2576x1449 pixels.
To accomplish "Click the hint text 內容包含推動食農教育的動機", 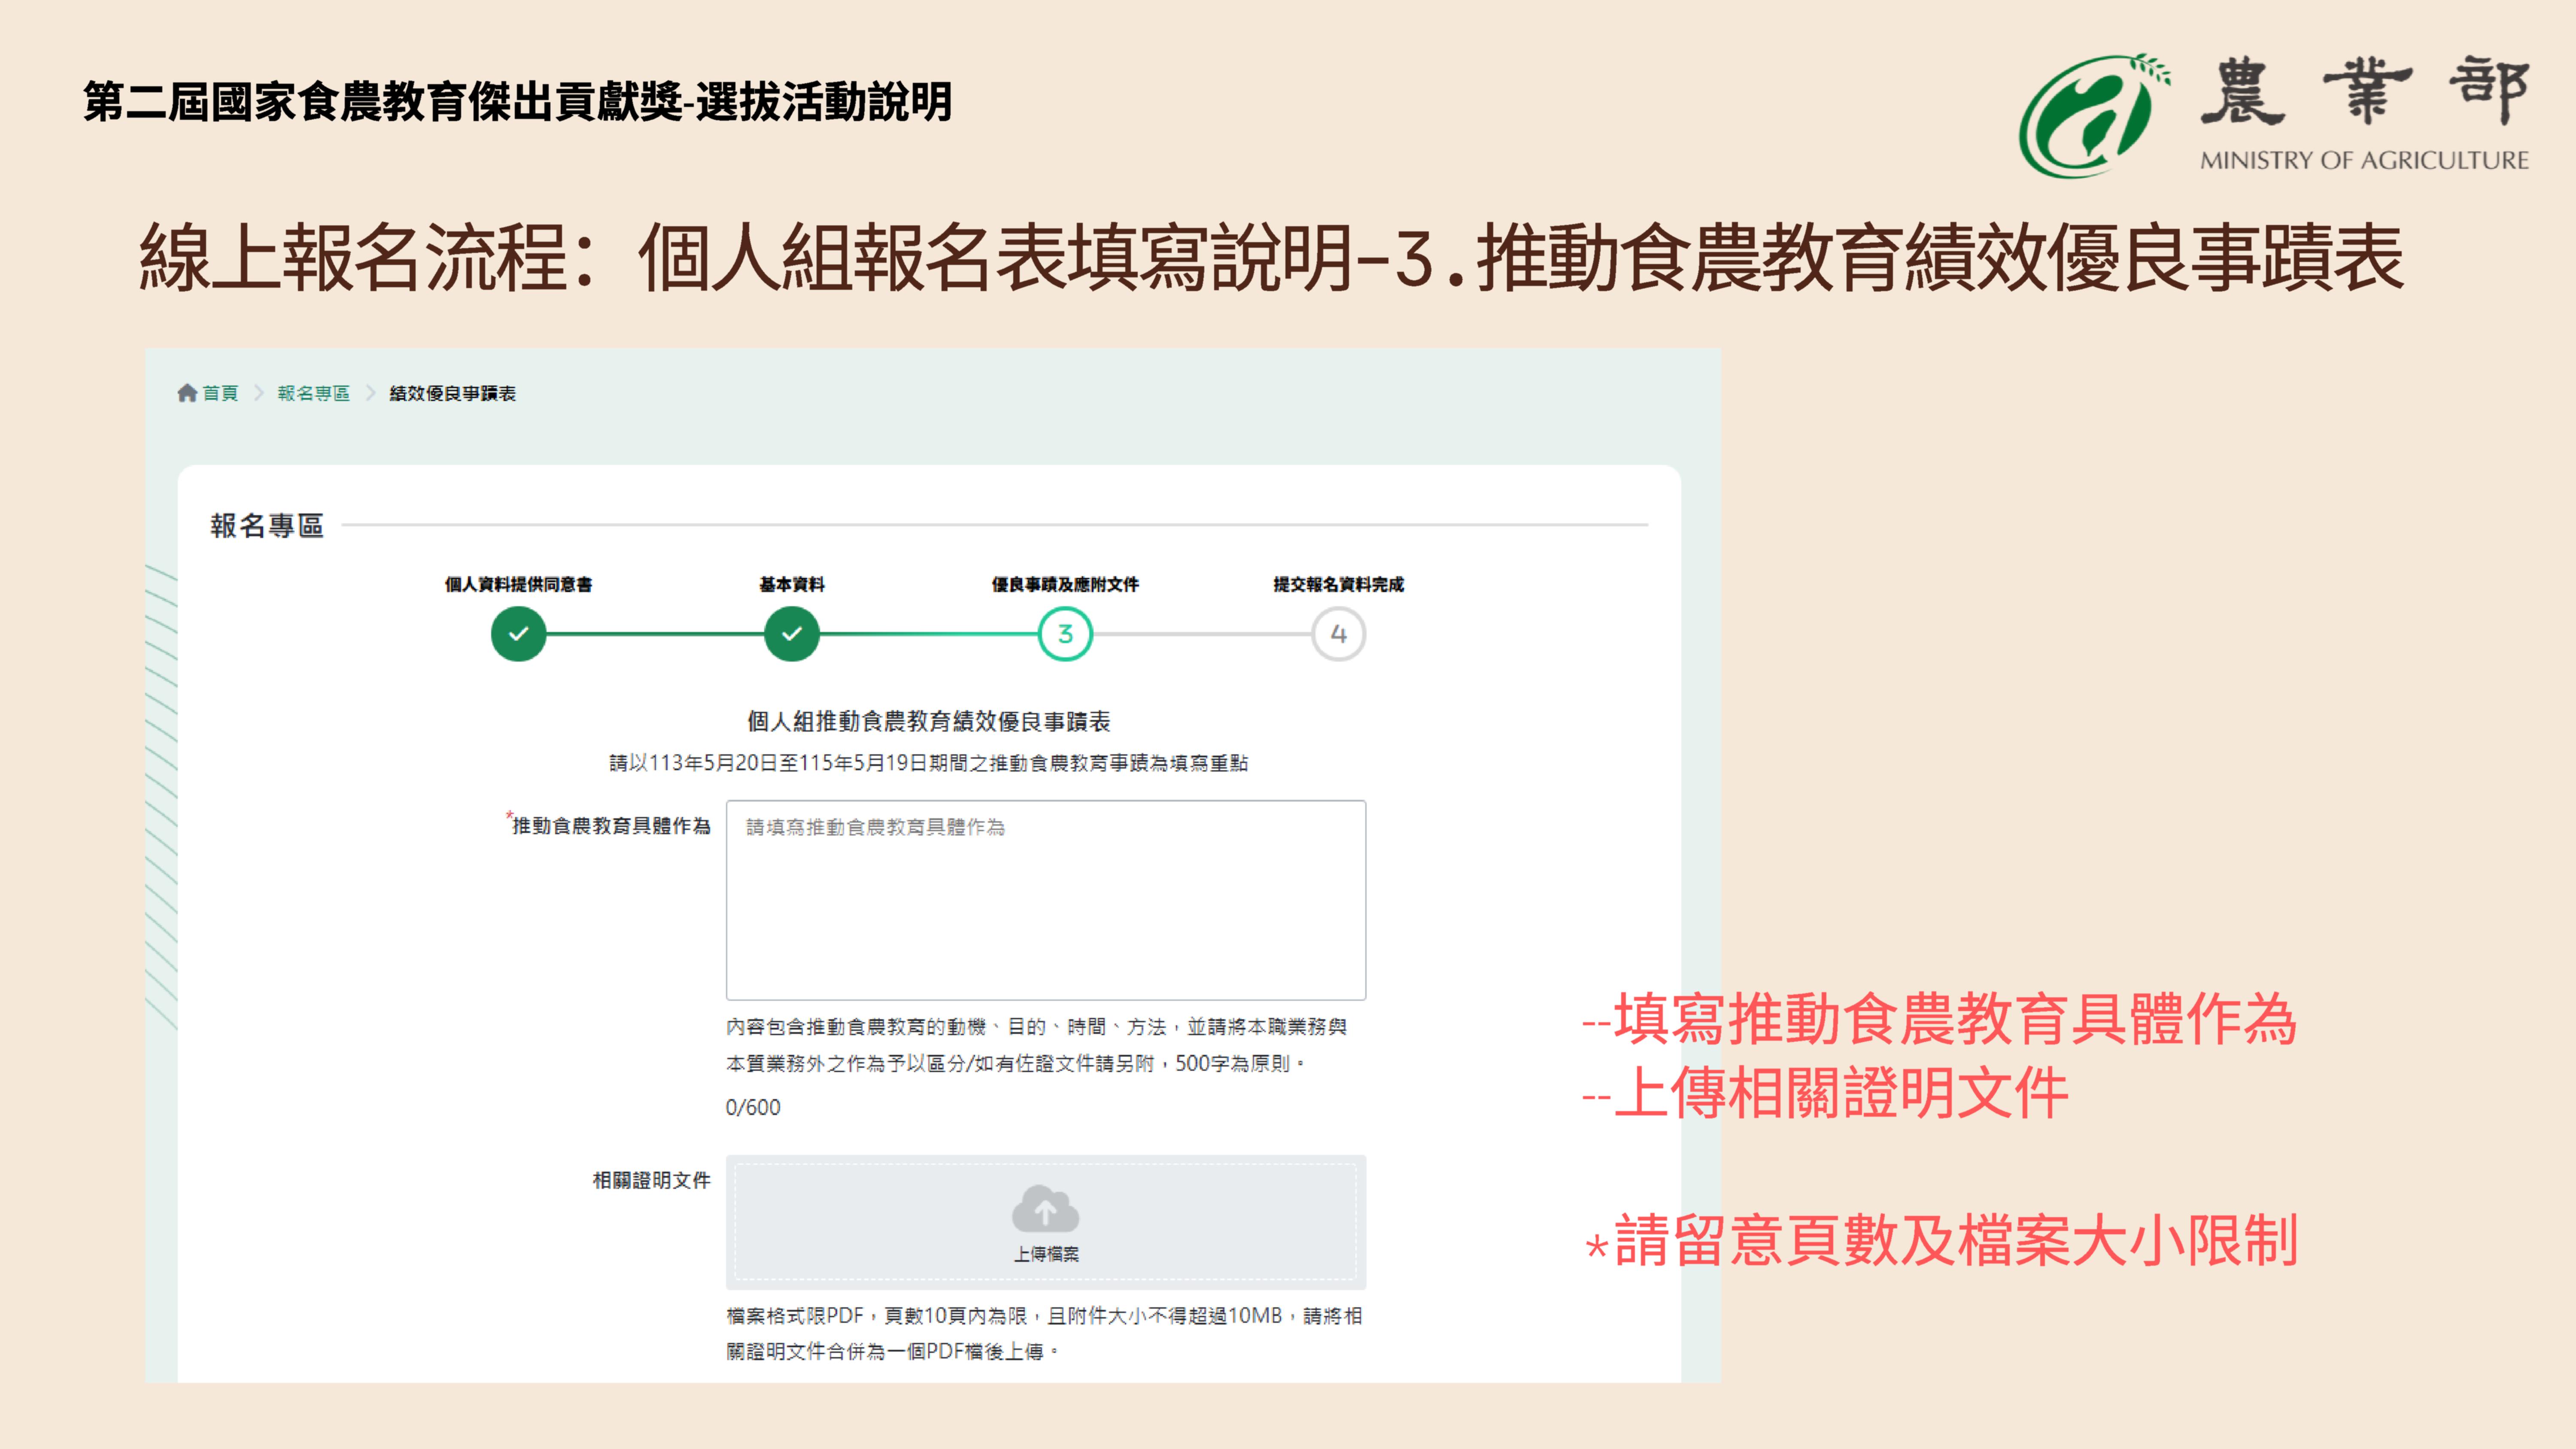I will [1036, 1045].
